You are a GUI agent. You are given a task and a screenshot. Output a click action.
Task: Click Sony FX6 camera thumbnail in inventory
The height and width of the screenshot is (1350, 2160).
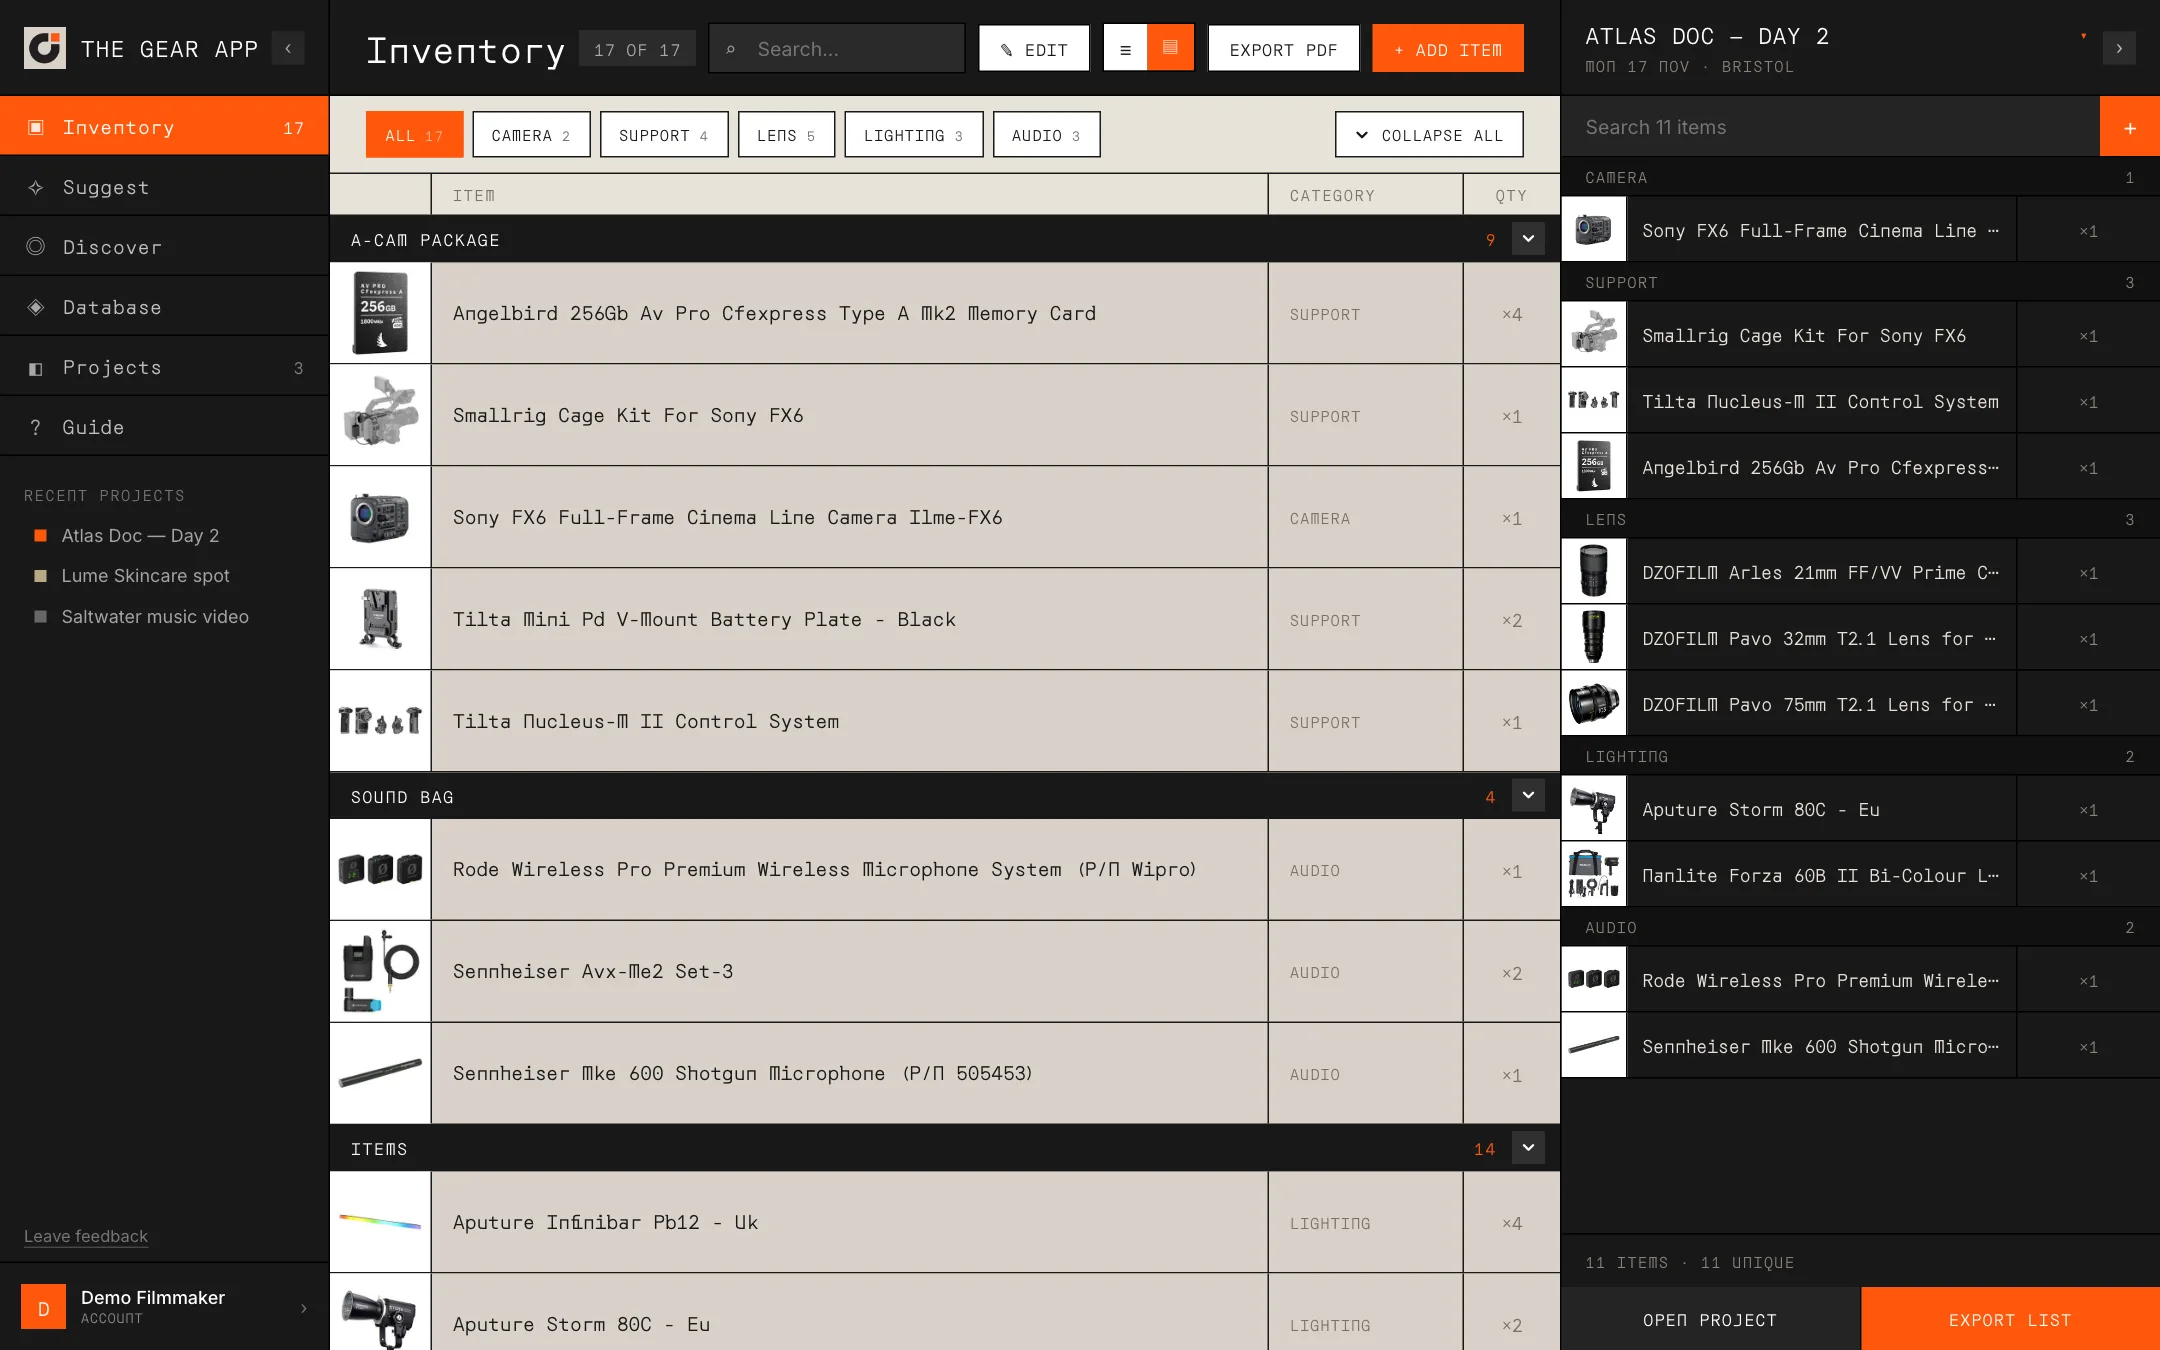coord(380,517)
